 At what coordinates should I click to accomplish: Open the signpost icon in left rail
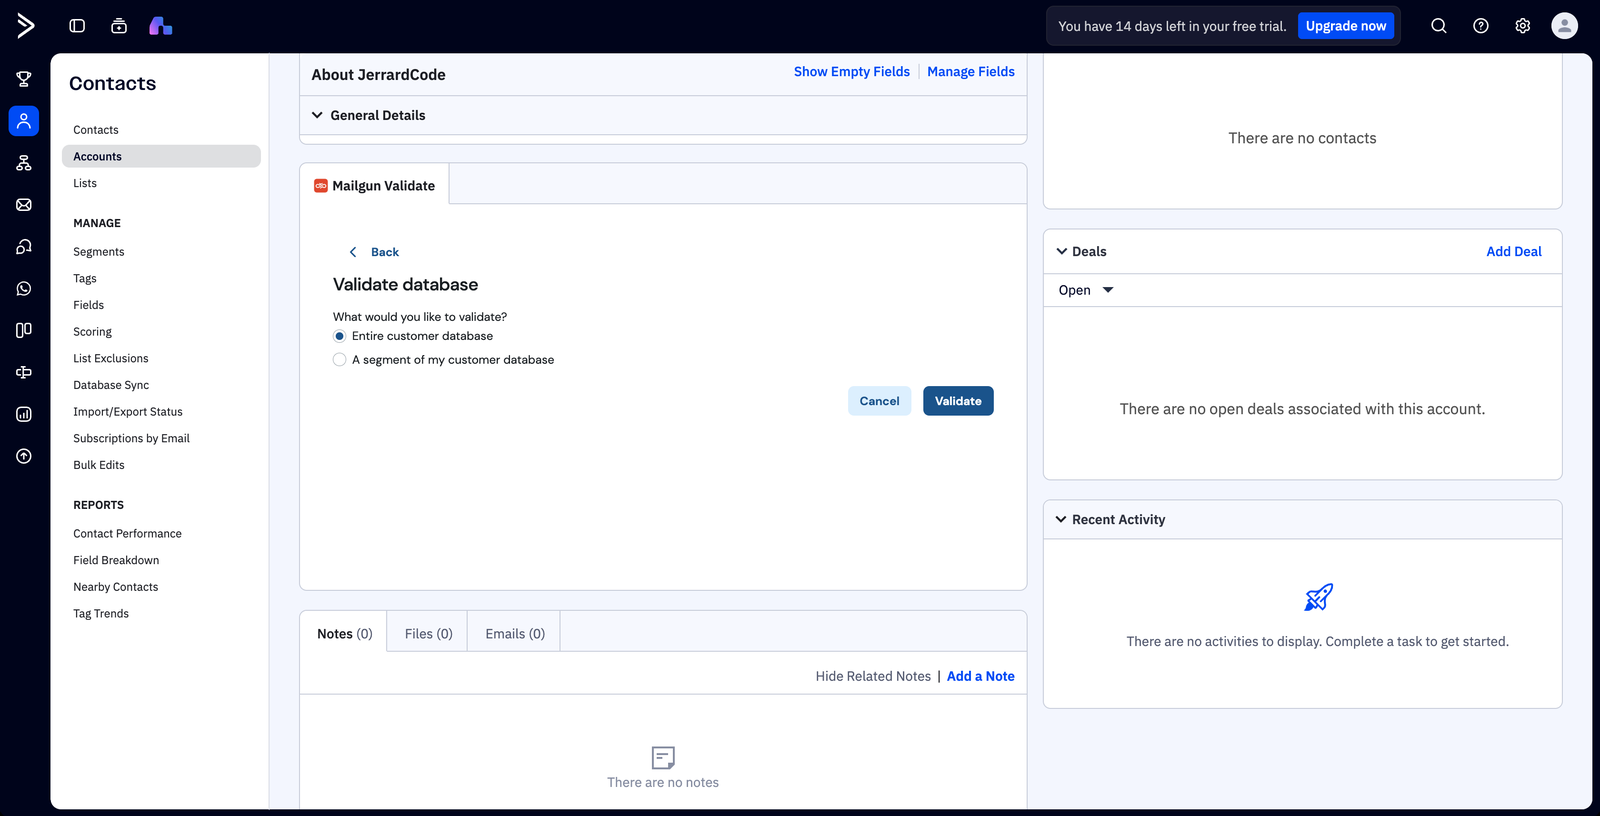pyautogui.click(x=24, y=372)
